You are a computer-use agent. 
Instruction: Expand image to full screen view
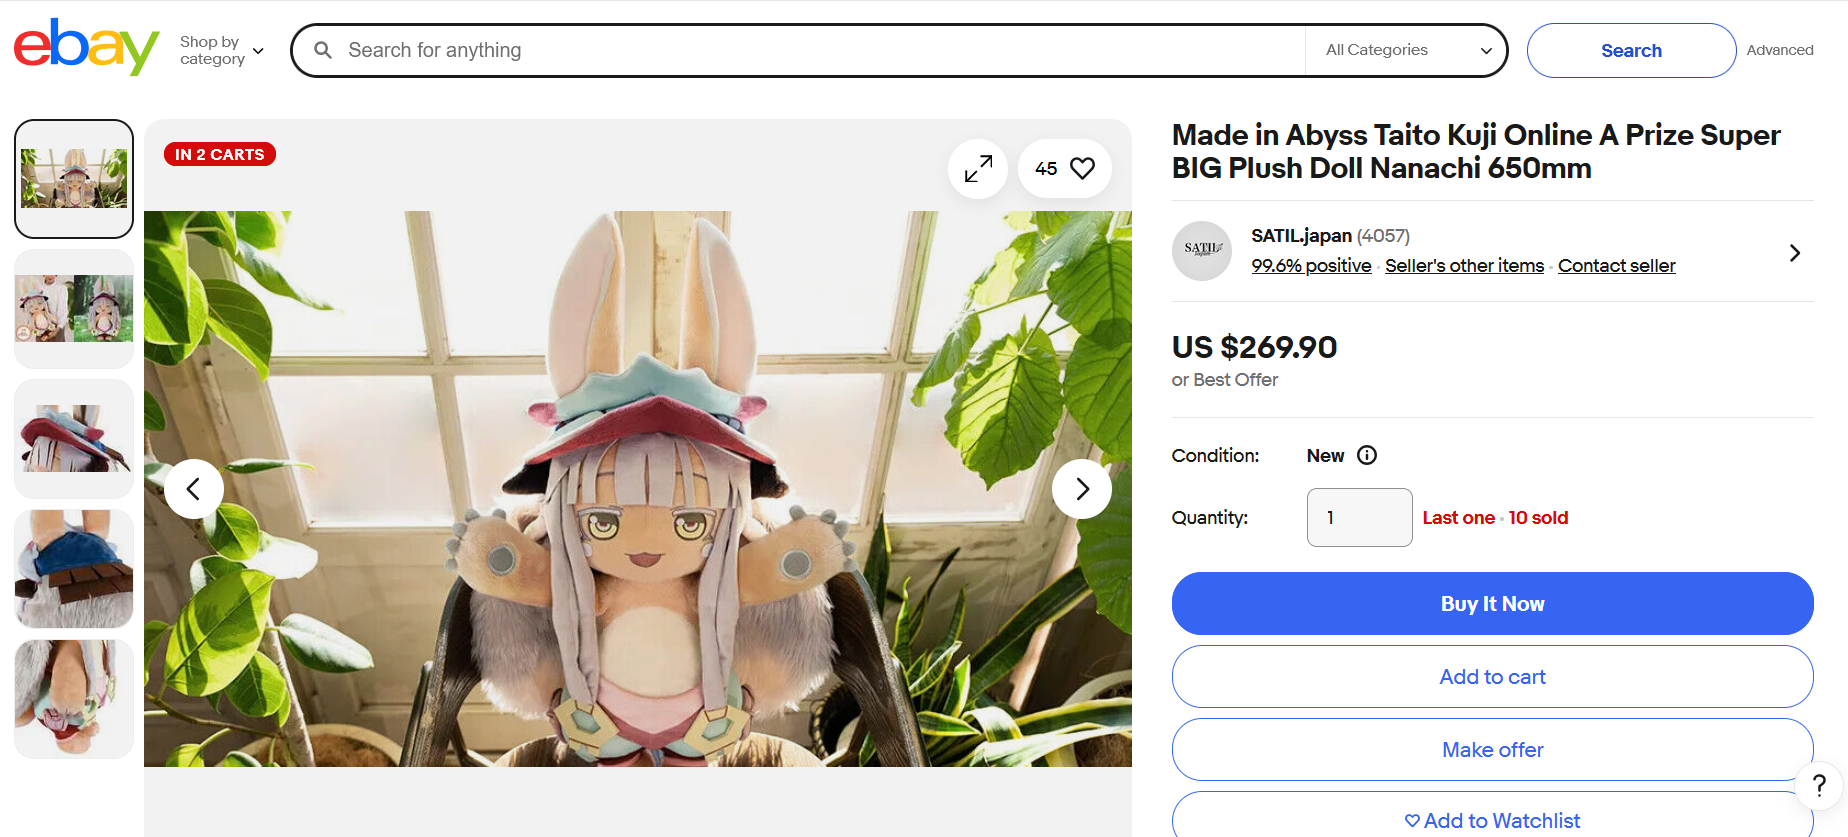(978, 169)
